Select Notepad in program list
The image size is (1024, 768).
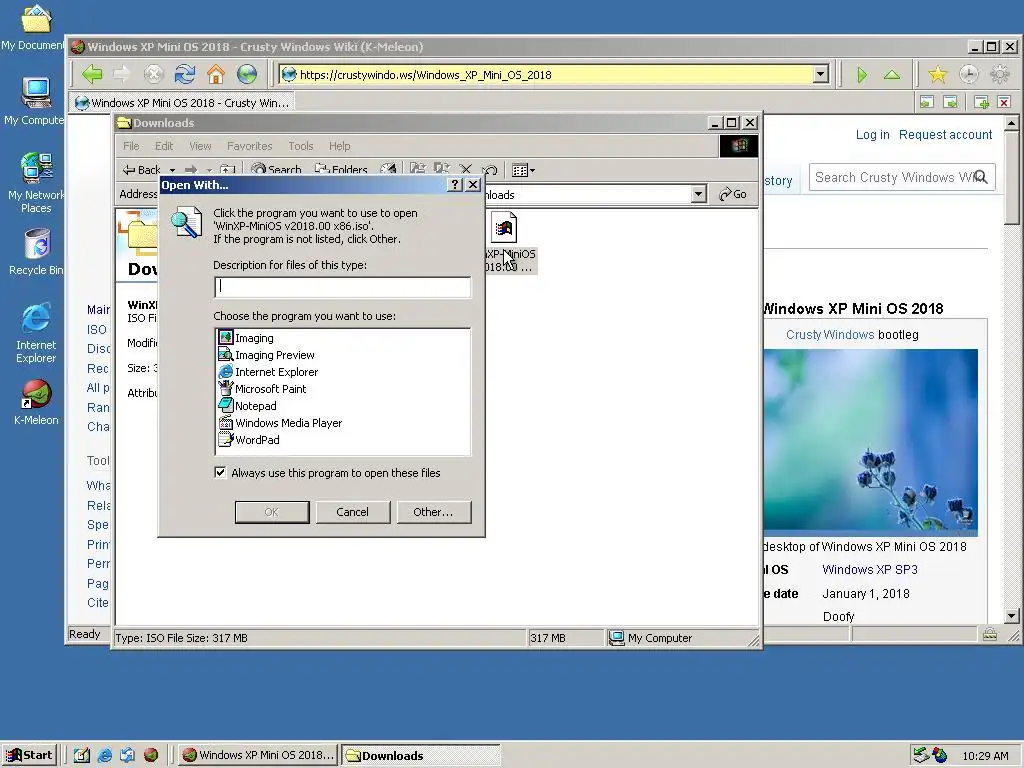(x=248, y=406)
